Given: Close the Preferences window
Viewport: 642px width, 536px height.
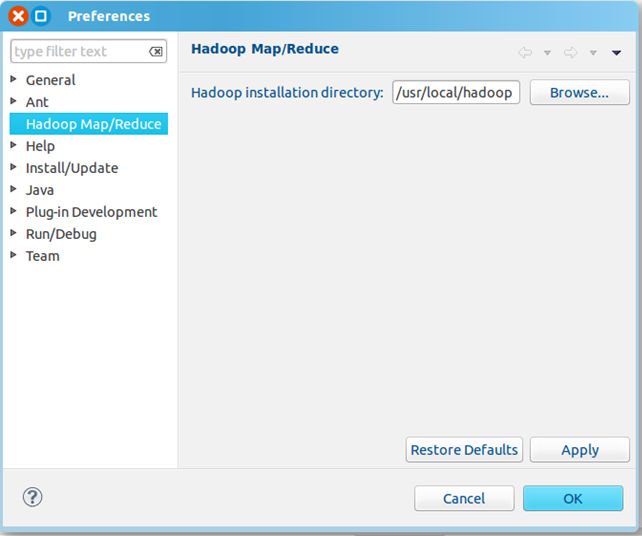Looking at the screenshot, I should click(x=18, y=16).
